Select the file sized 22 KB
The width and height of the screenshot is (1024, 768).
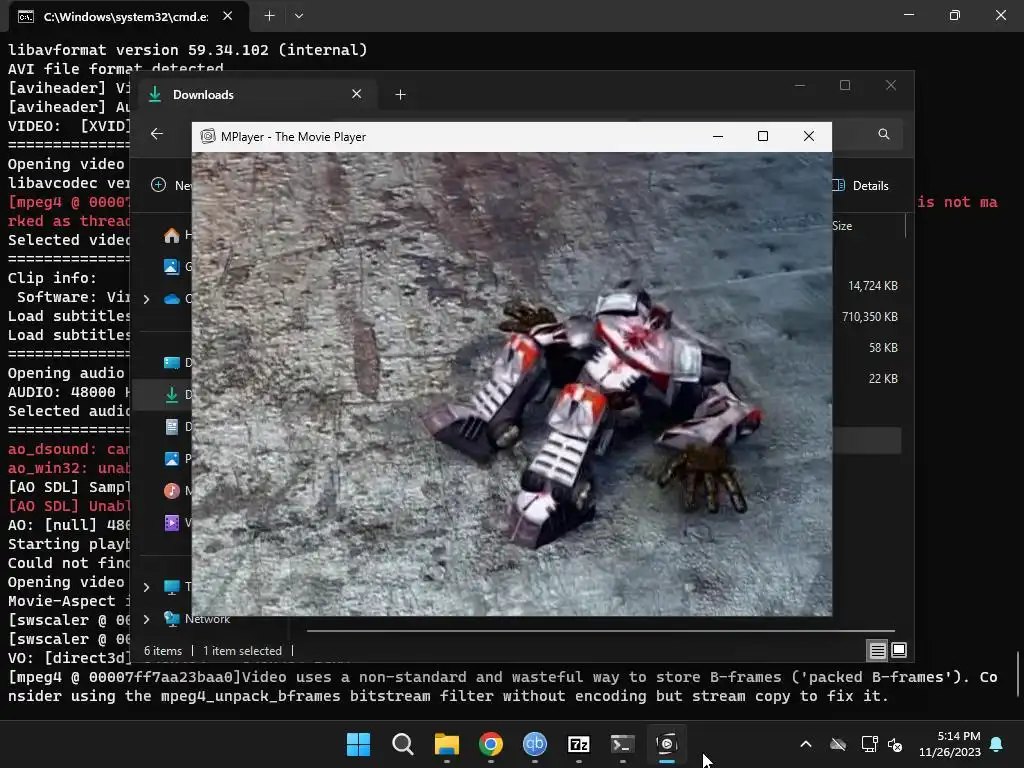pos(883,379)
